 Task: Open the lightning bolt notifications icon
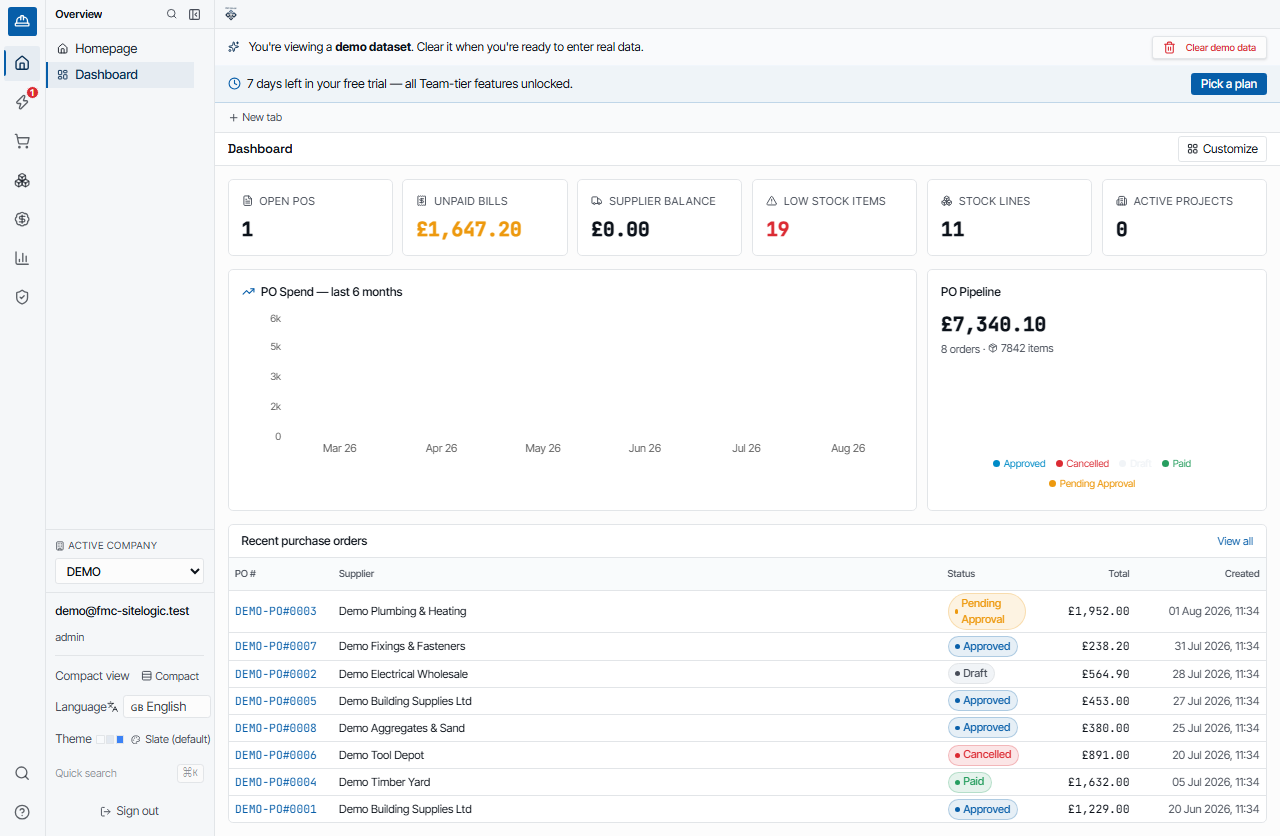(22, 102)
